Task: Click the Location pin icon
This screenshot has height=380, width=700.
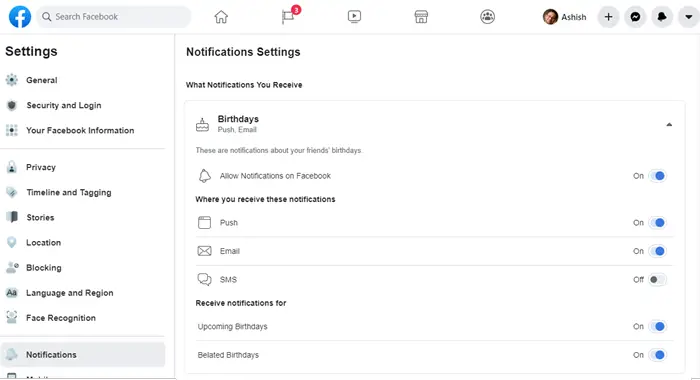Action: (x=12, y=242)
